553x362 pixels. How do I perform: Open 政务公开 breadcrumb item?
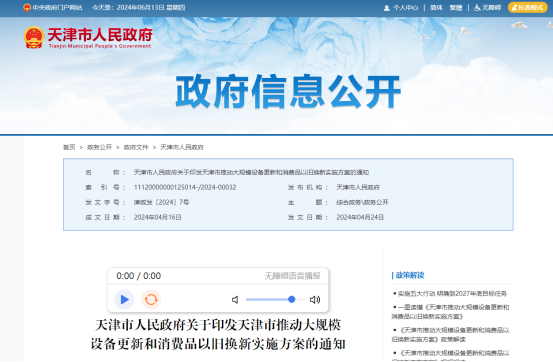tap(99, 147)
